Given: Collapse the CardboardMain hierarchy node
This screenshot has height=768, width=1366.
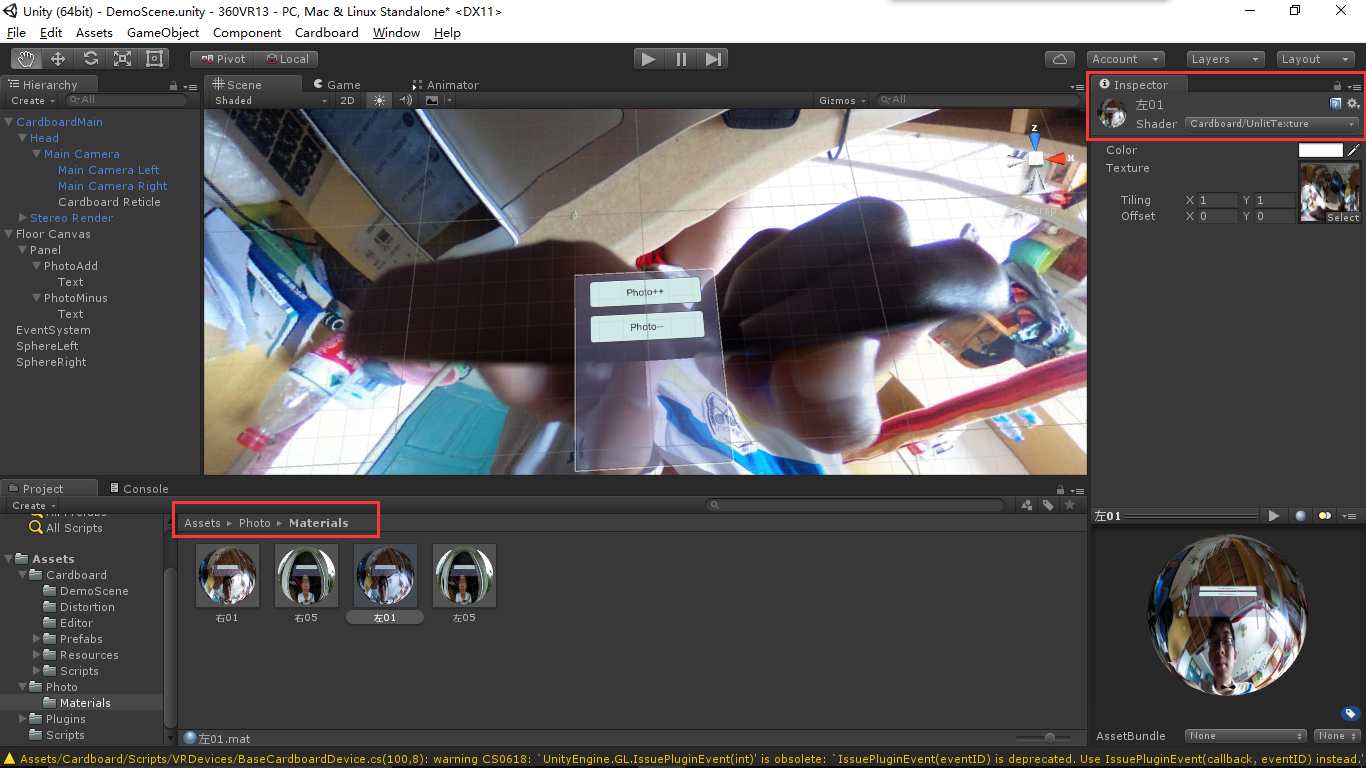Looking at the screenshot, I should 9,122.
